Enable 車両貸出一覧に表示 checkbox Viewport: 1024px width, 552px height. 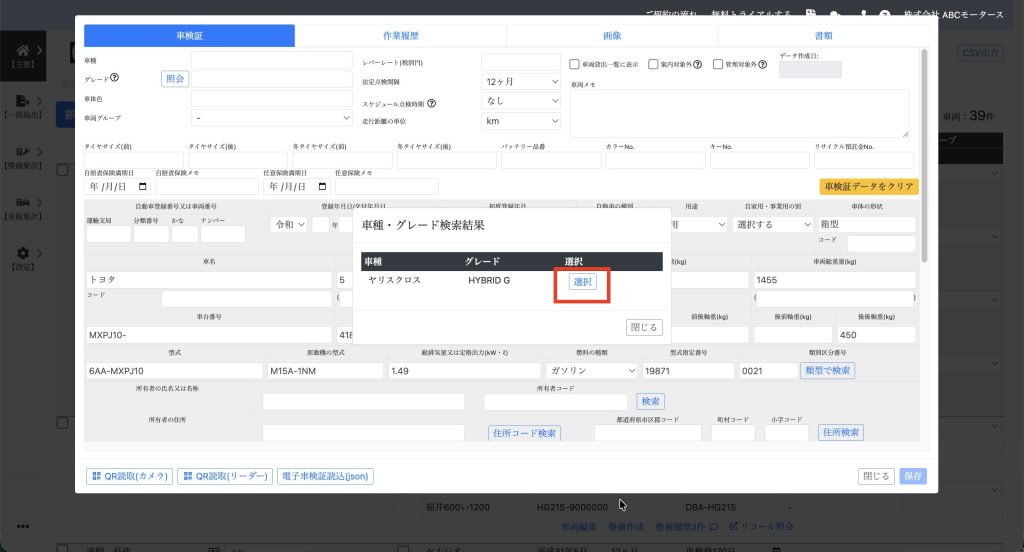pyautogui.click(x=575, y=64)
